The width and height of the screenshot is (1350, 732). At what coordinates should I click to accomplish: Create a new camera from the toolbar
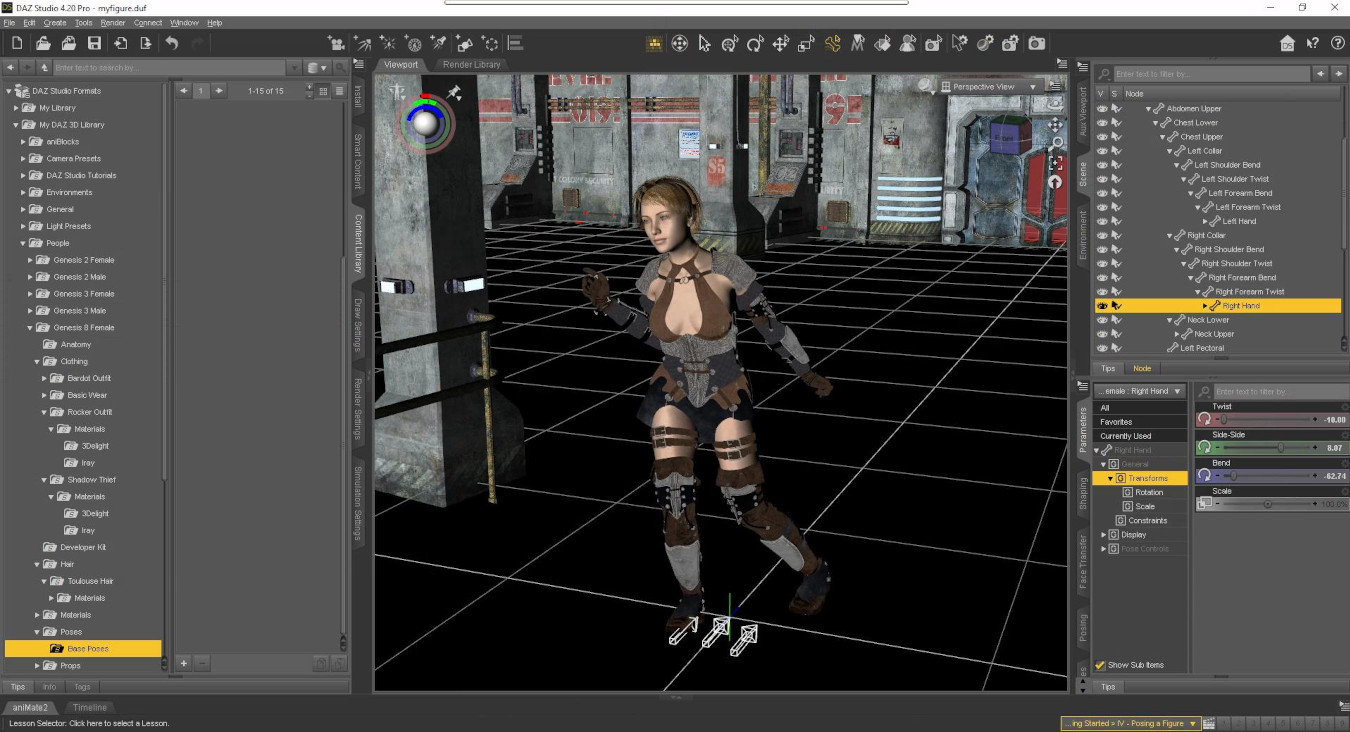tap(336, 44)
